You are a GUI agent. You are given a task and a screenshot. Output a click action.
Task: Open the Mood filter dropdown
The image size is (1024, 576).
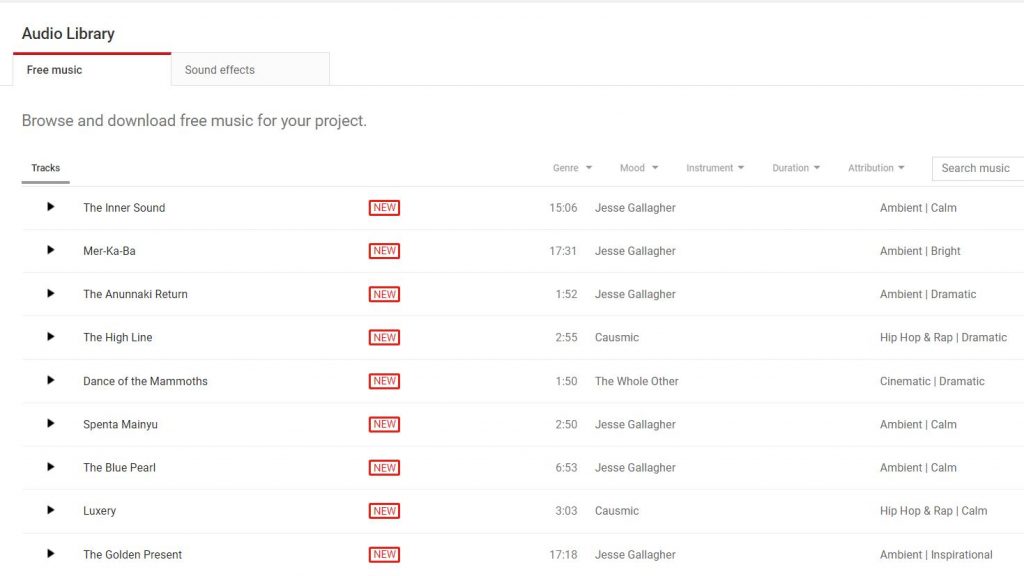point(639,168)
